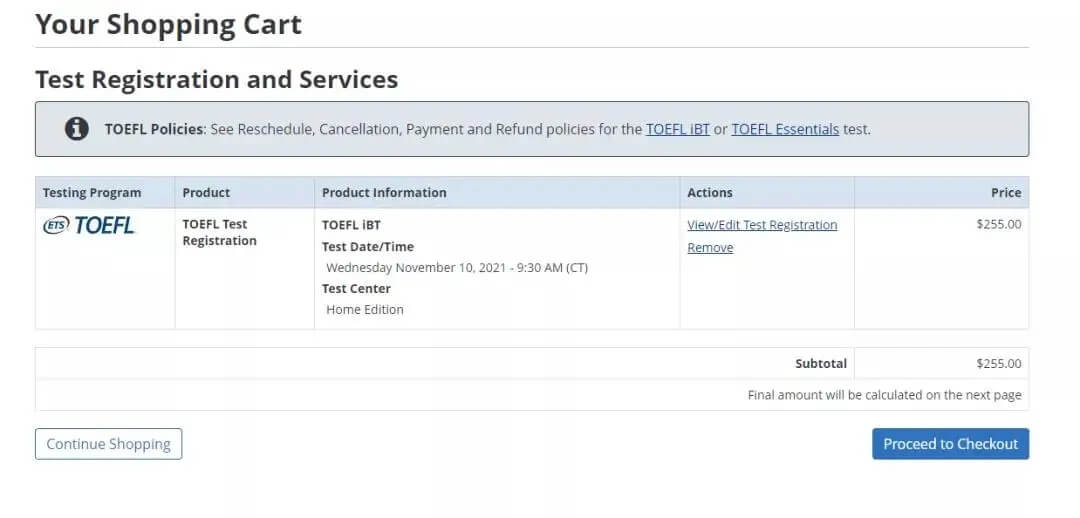This screenshot has height=518, width=1080.
Task: Click Test Registration and Services heading
Action: (217, 80)
